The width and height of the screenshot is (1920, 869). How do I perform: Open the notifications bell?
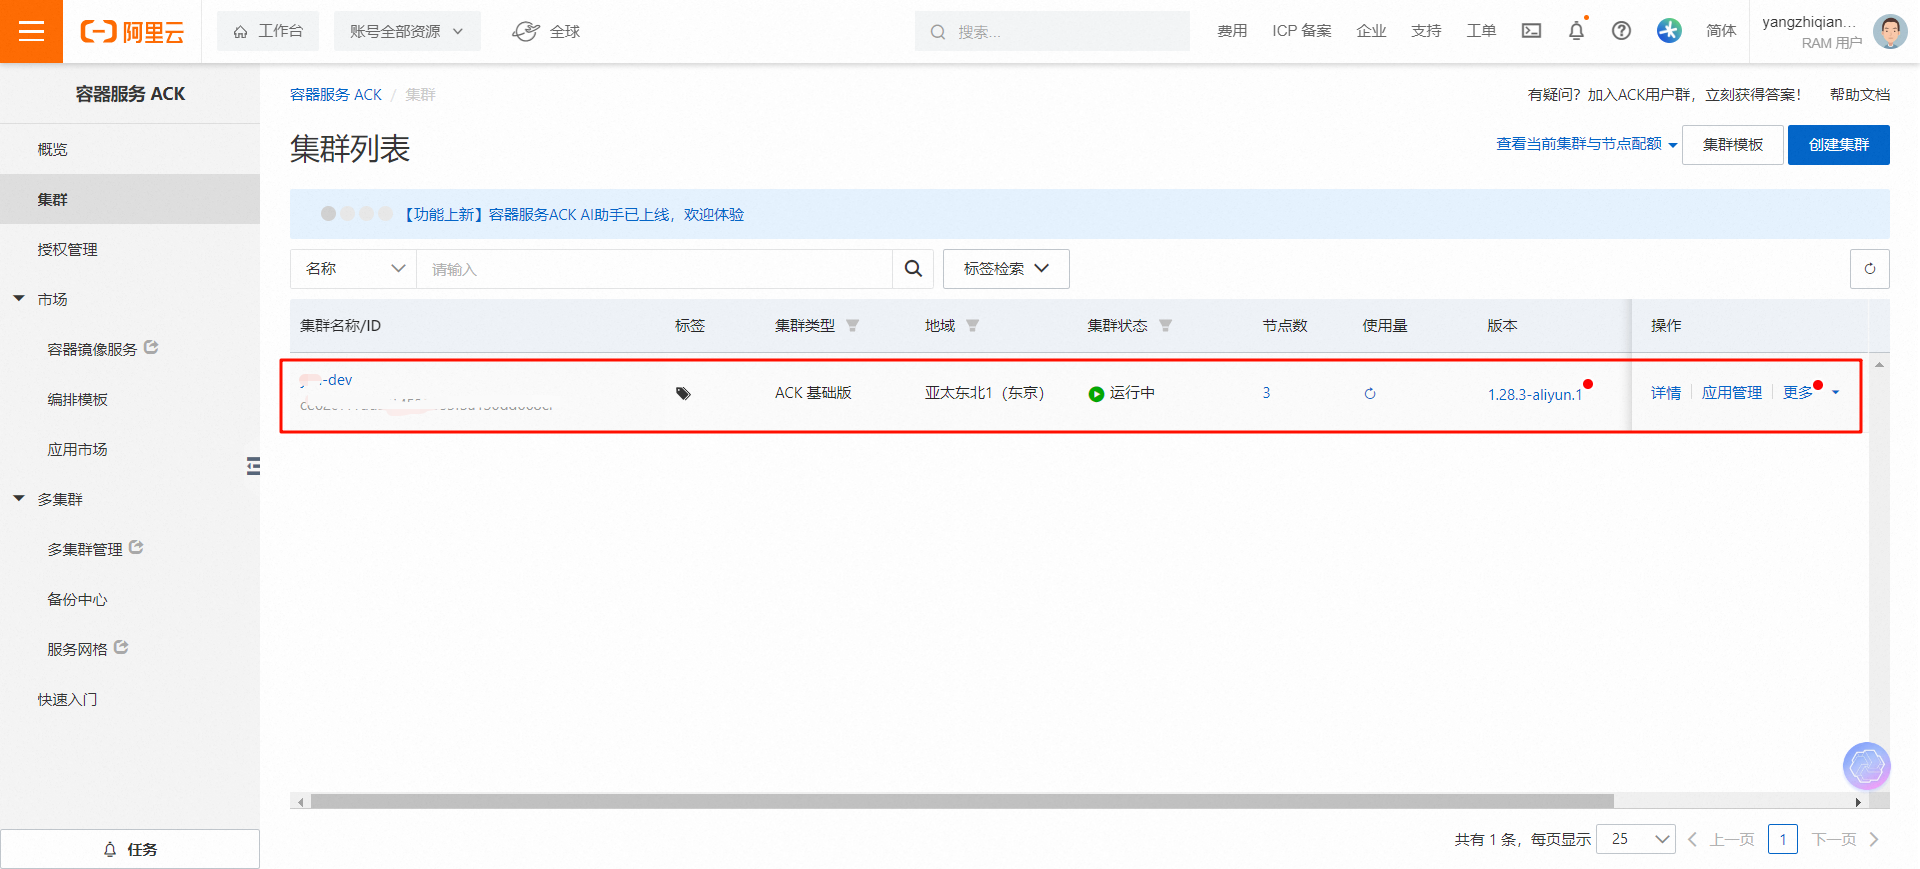[1576, 31]
